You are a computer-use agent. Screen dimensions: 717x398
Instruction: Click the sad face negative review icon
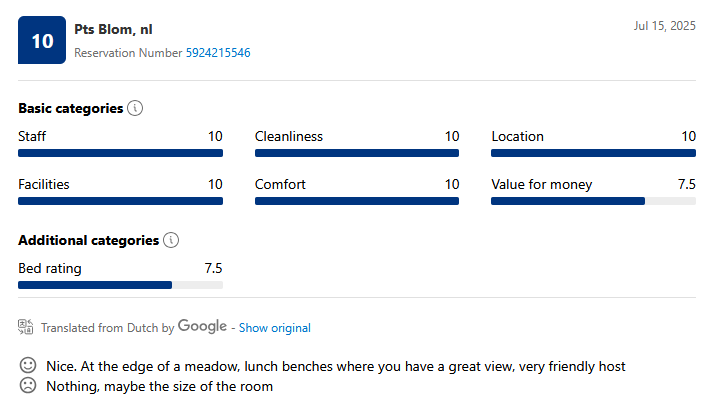pyautogui.click(x=28, y=386)
